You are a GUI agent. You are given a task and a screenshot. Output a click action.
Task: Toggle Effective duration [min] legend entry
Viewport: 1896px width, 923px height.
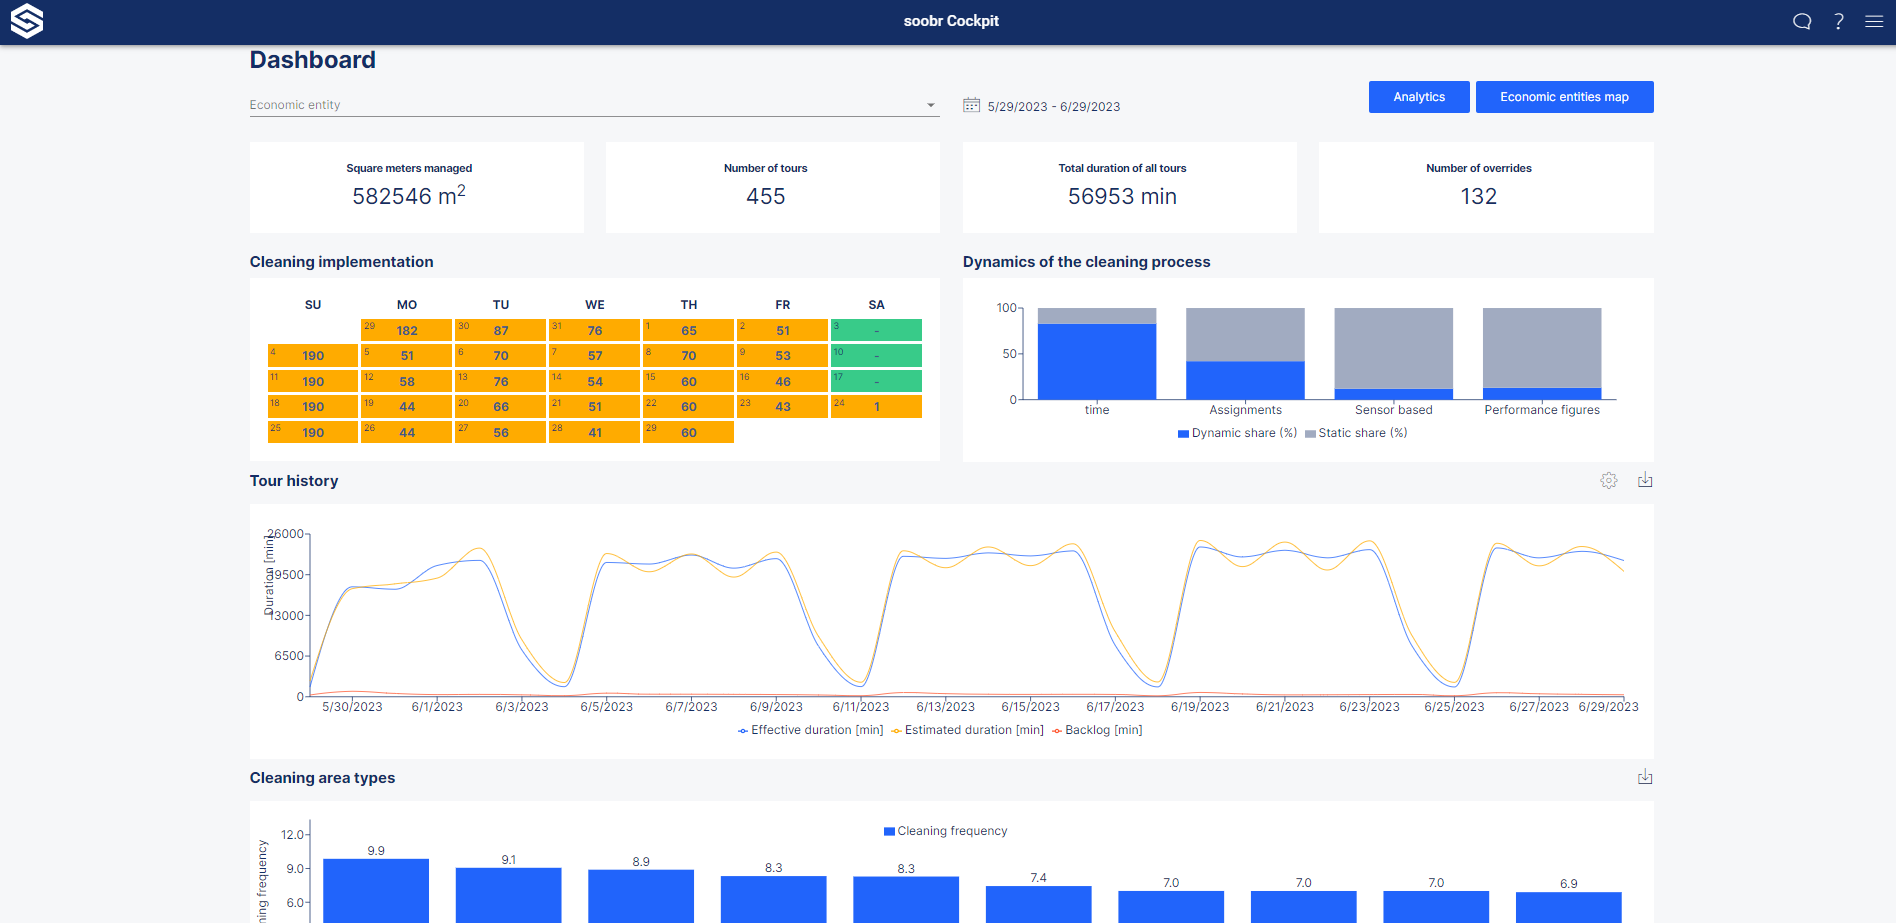click(x=811, y=730)
